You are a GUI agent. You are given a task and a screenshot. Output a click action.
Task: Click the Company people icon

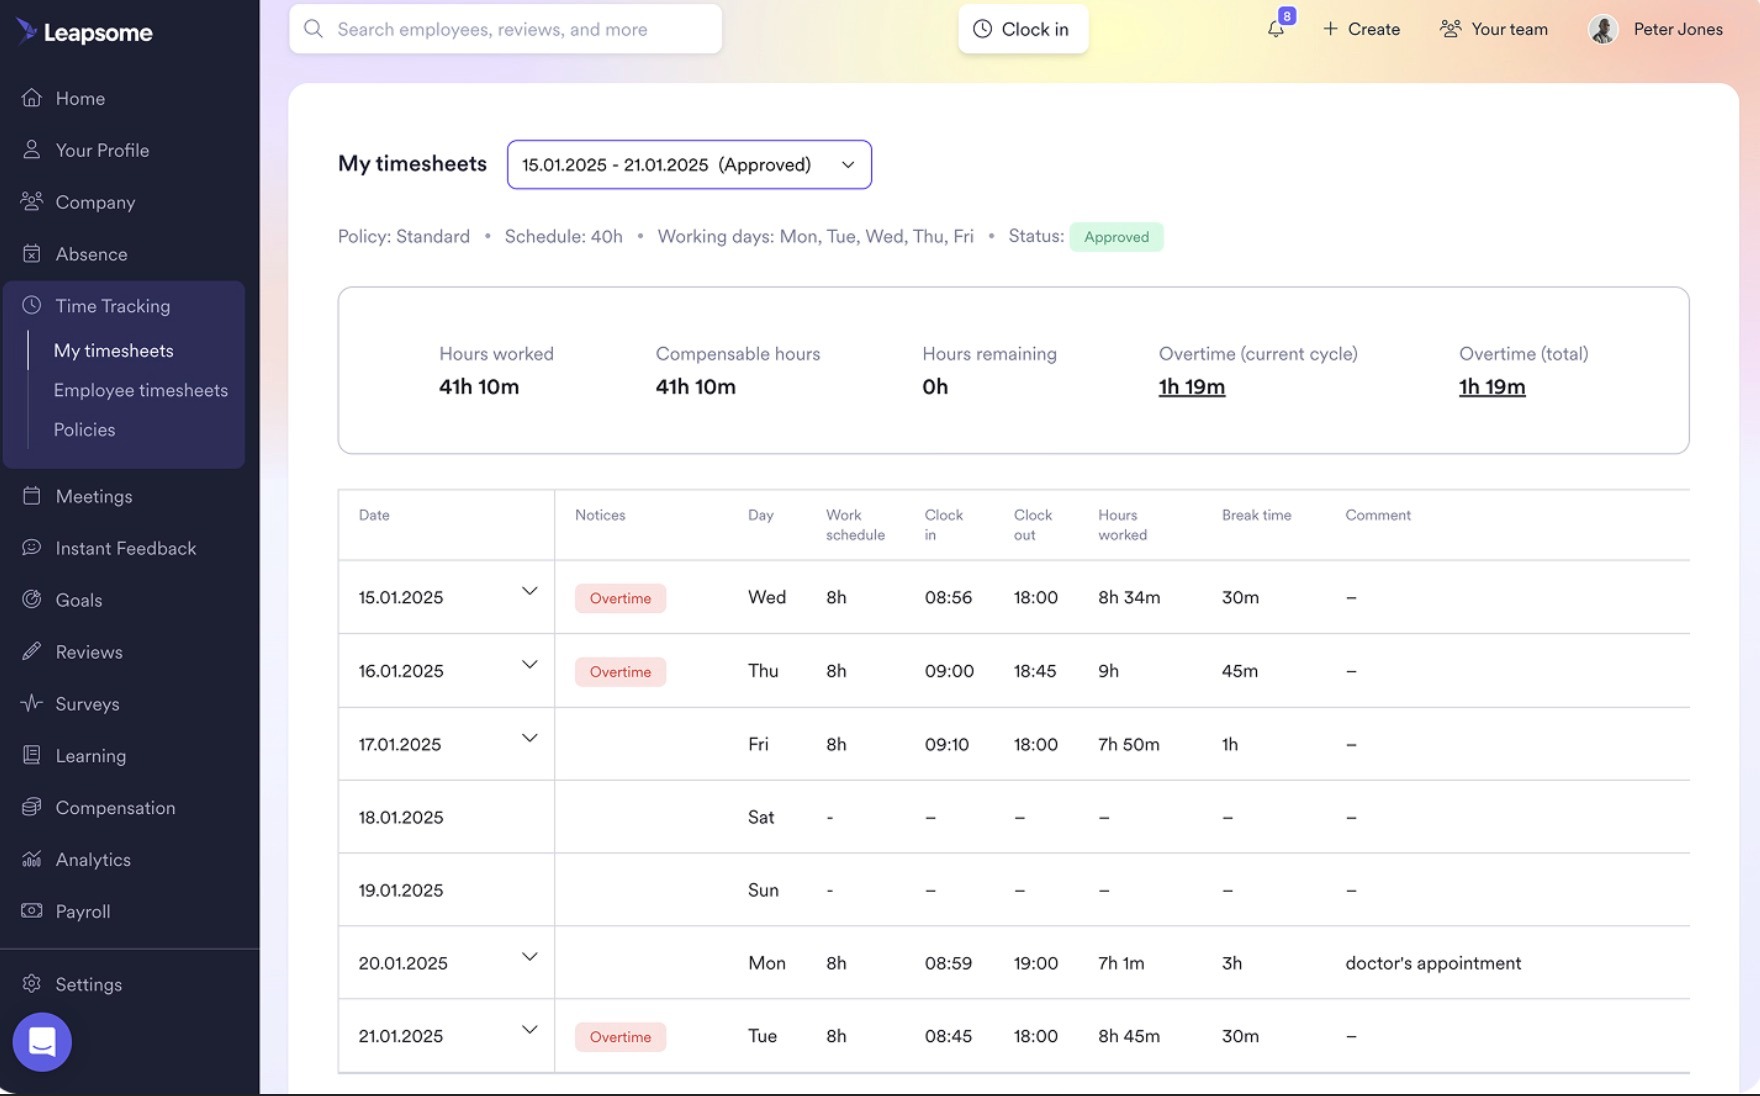[x=32, y=202]
